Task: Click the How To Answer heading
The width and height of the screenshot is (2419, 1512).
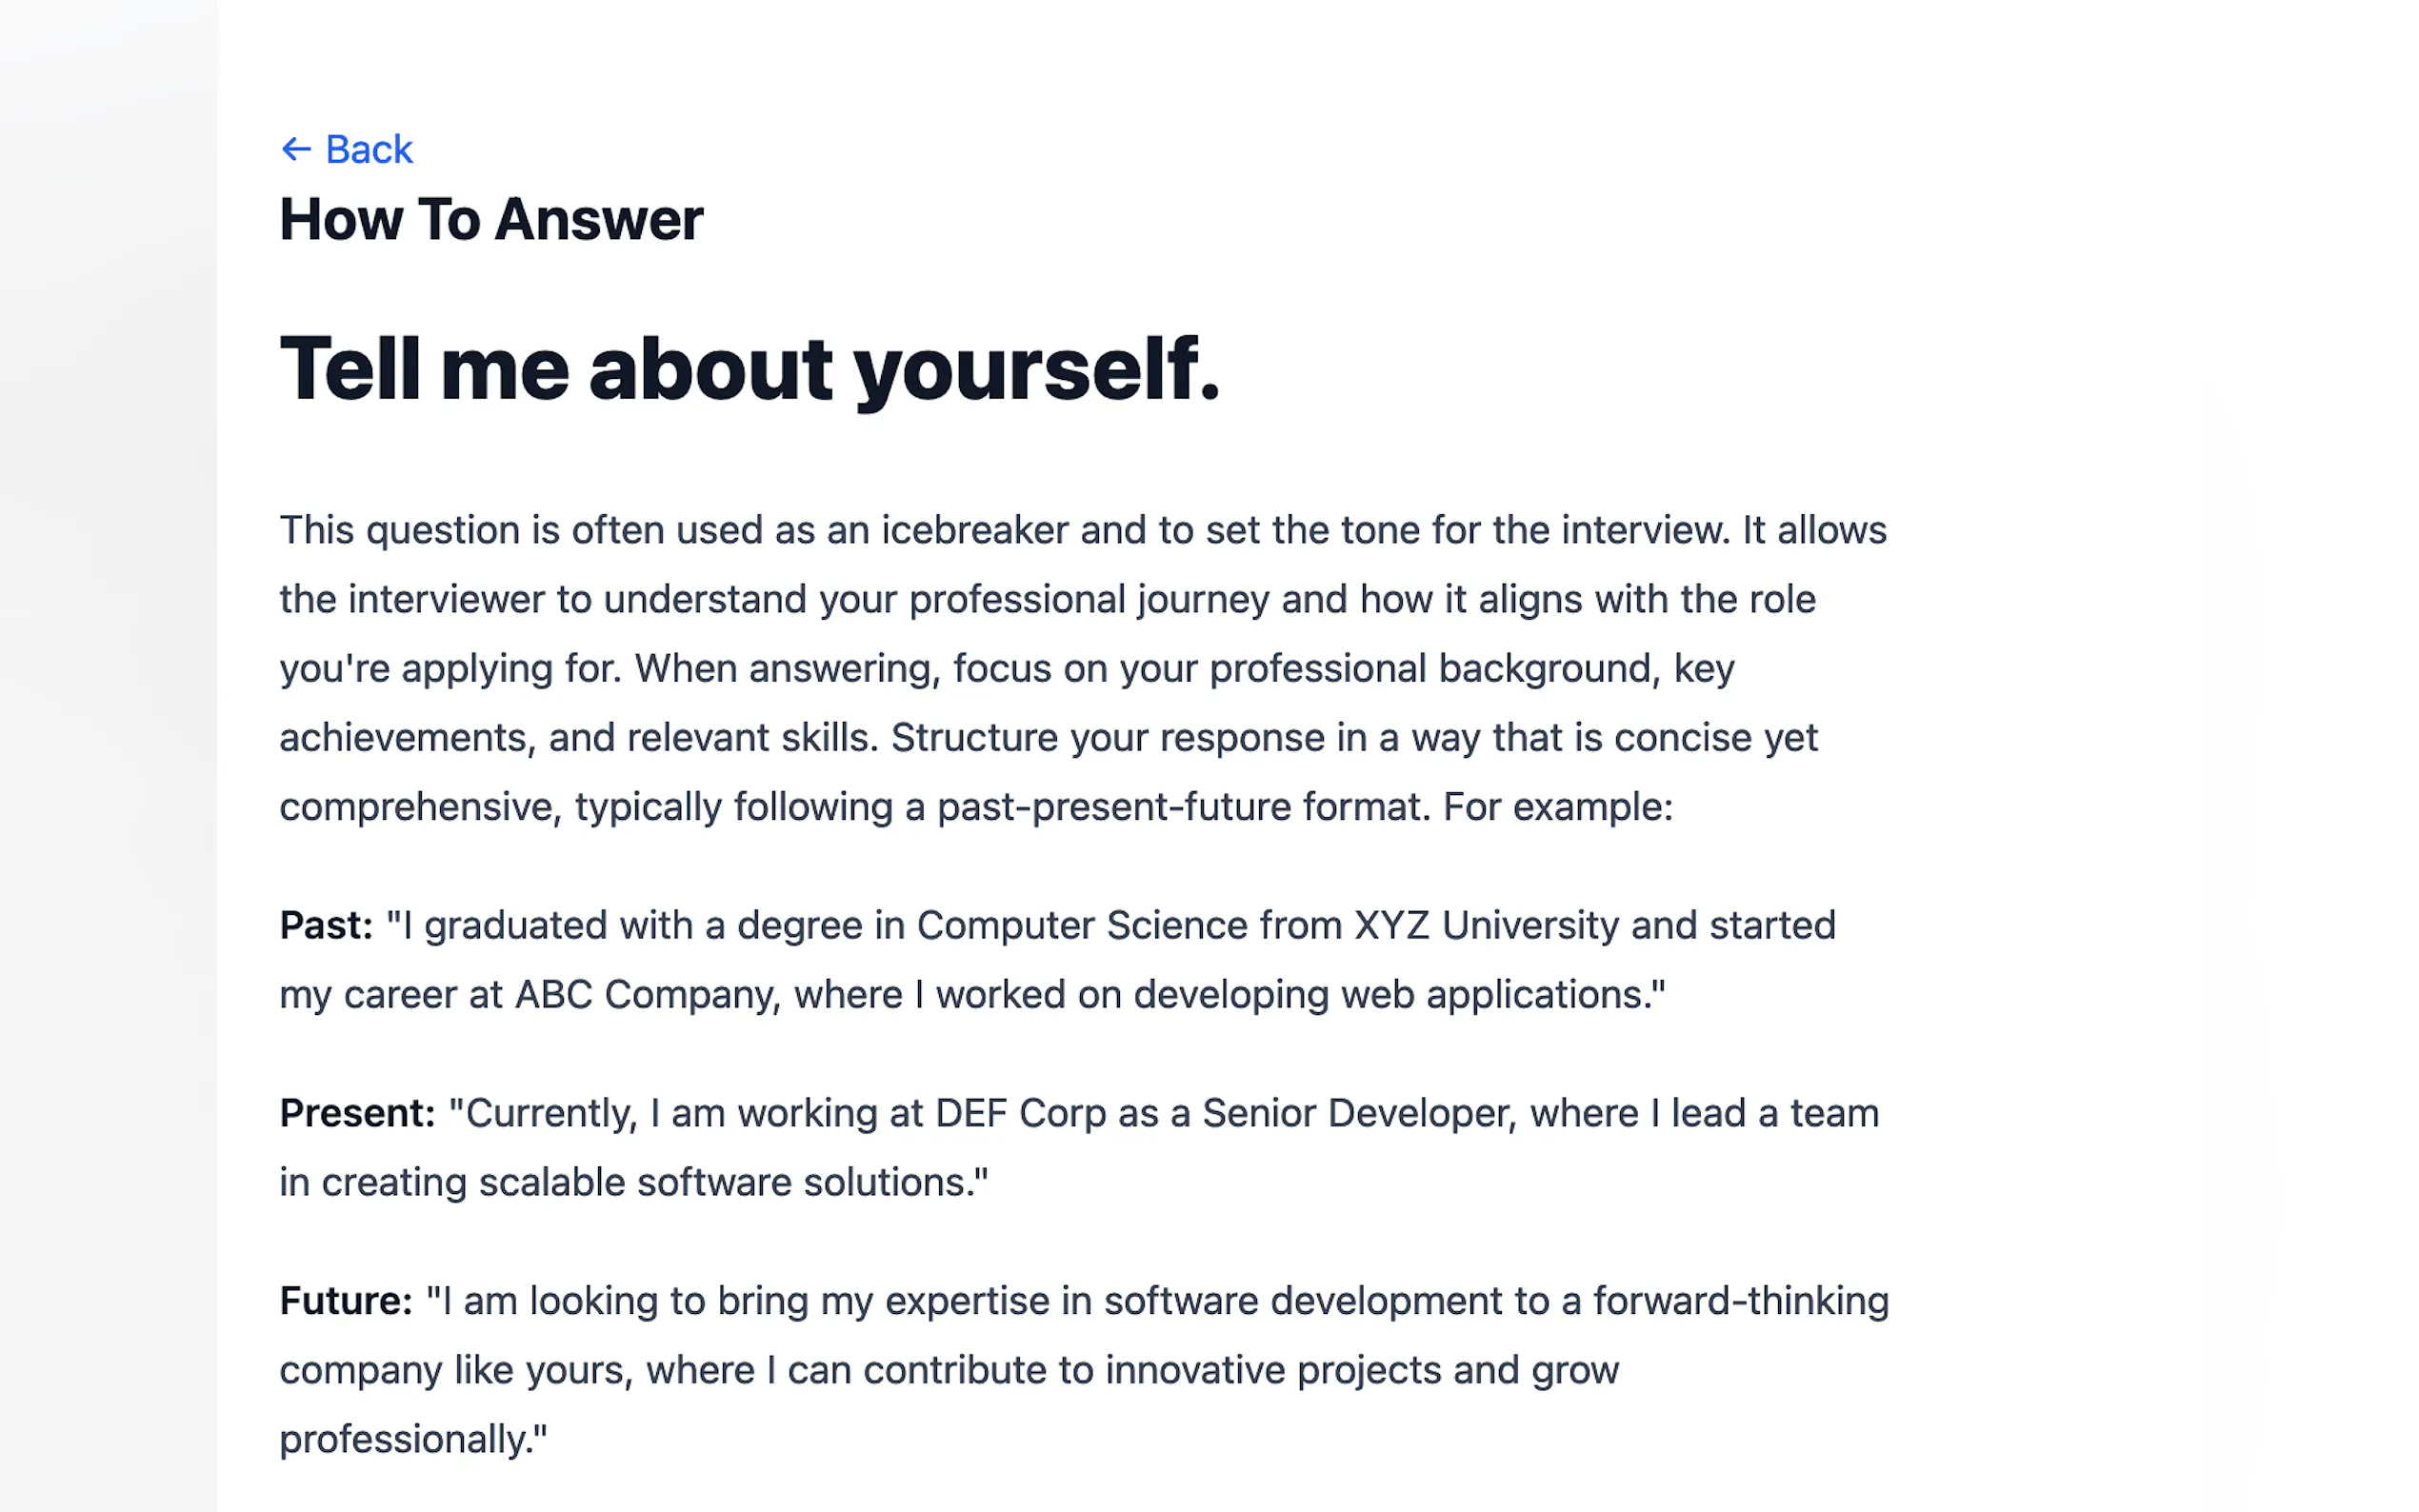Action: 491,220
